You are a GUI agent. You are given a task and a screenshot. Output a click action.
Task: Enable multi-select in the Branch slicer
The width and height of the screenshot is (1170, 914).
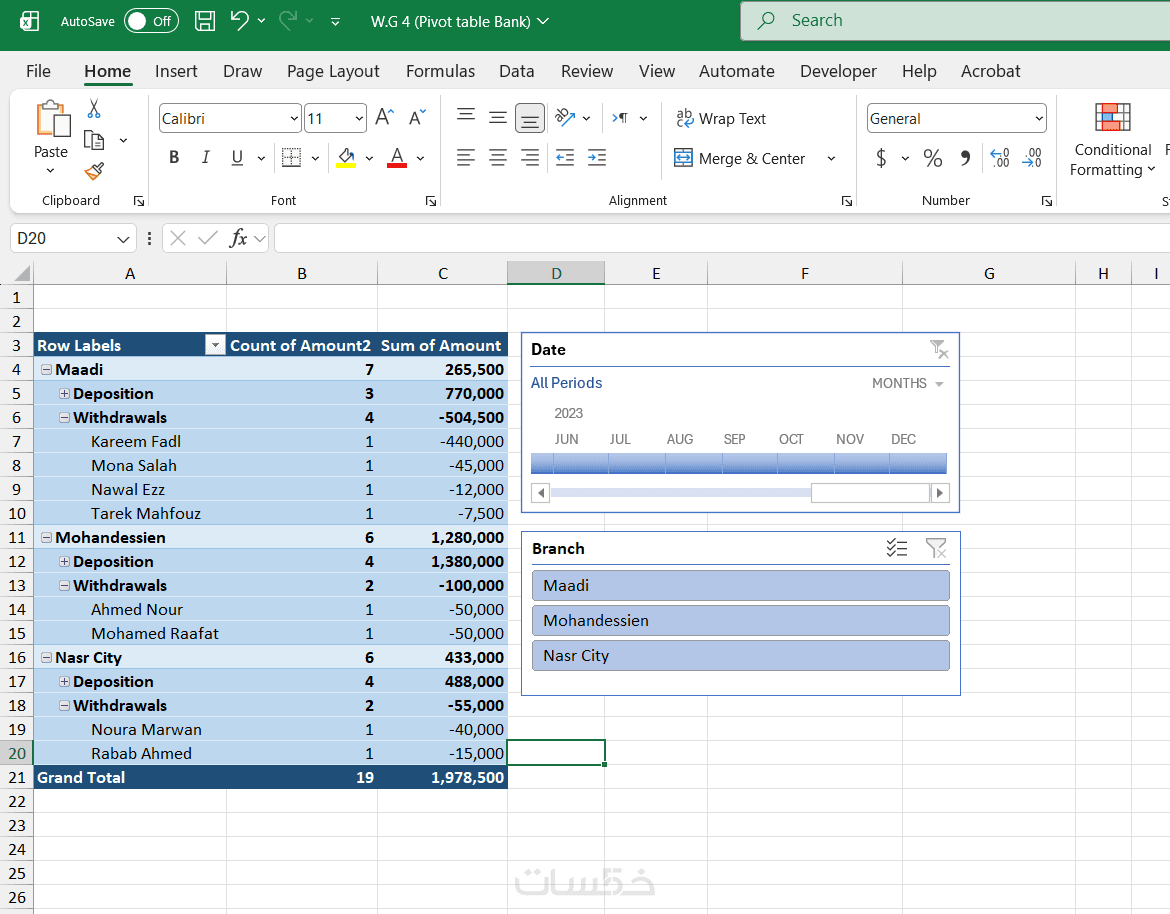click(897, 548)
